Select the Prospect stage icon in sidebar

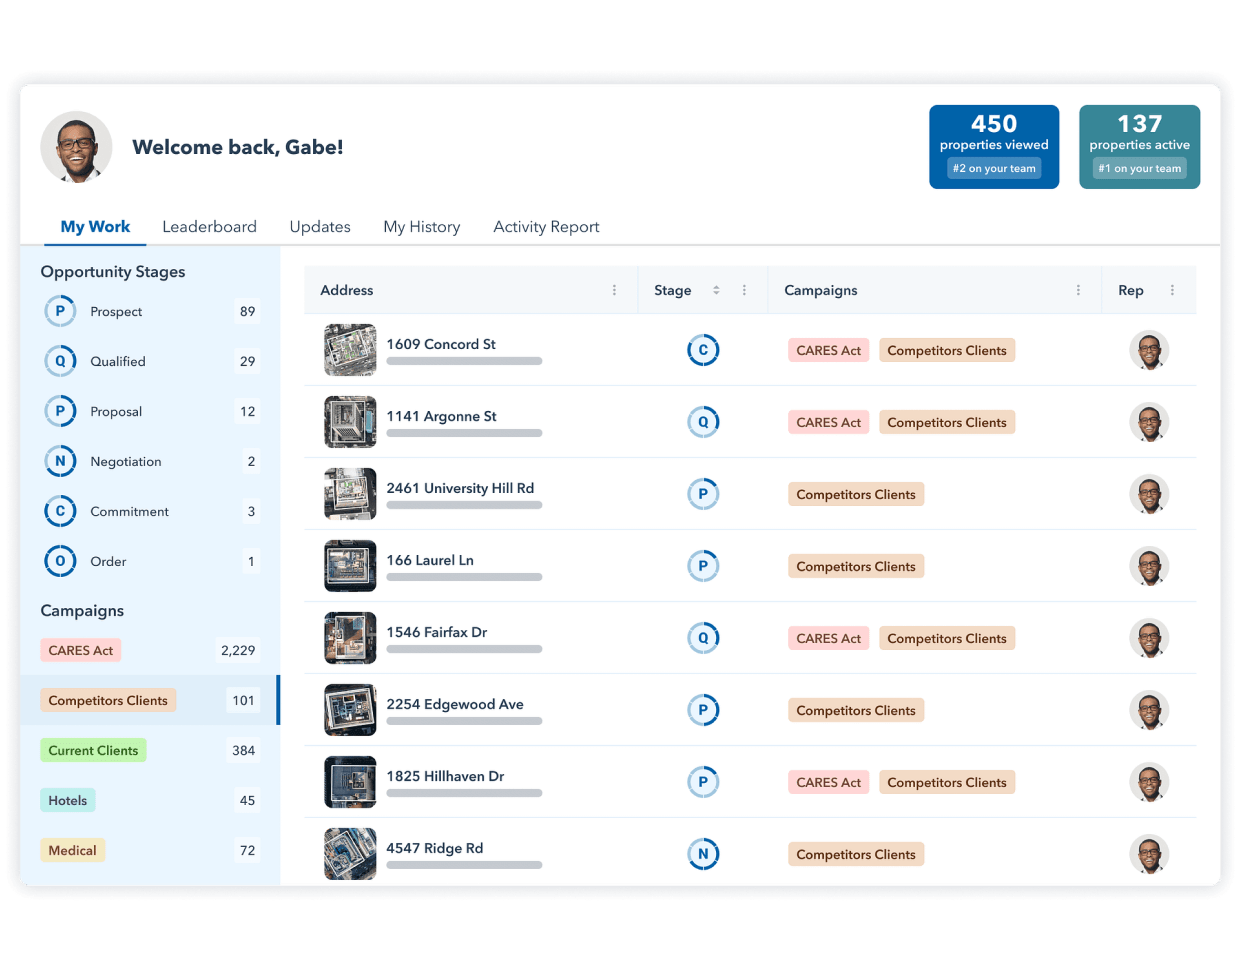(60, 311)
